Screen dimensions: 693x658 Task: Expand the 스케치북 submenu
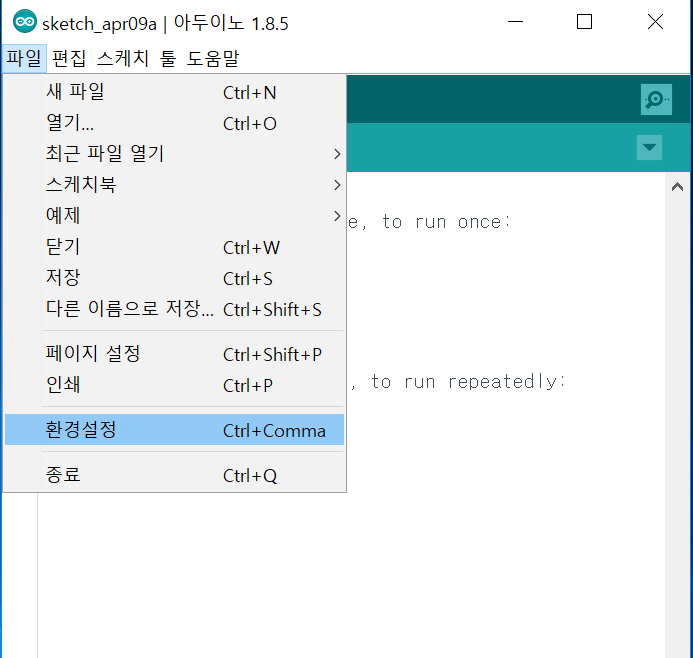point(175,185)
